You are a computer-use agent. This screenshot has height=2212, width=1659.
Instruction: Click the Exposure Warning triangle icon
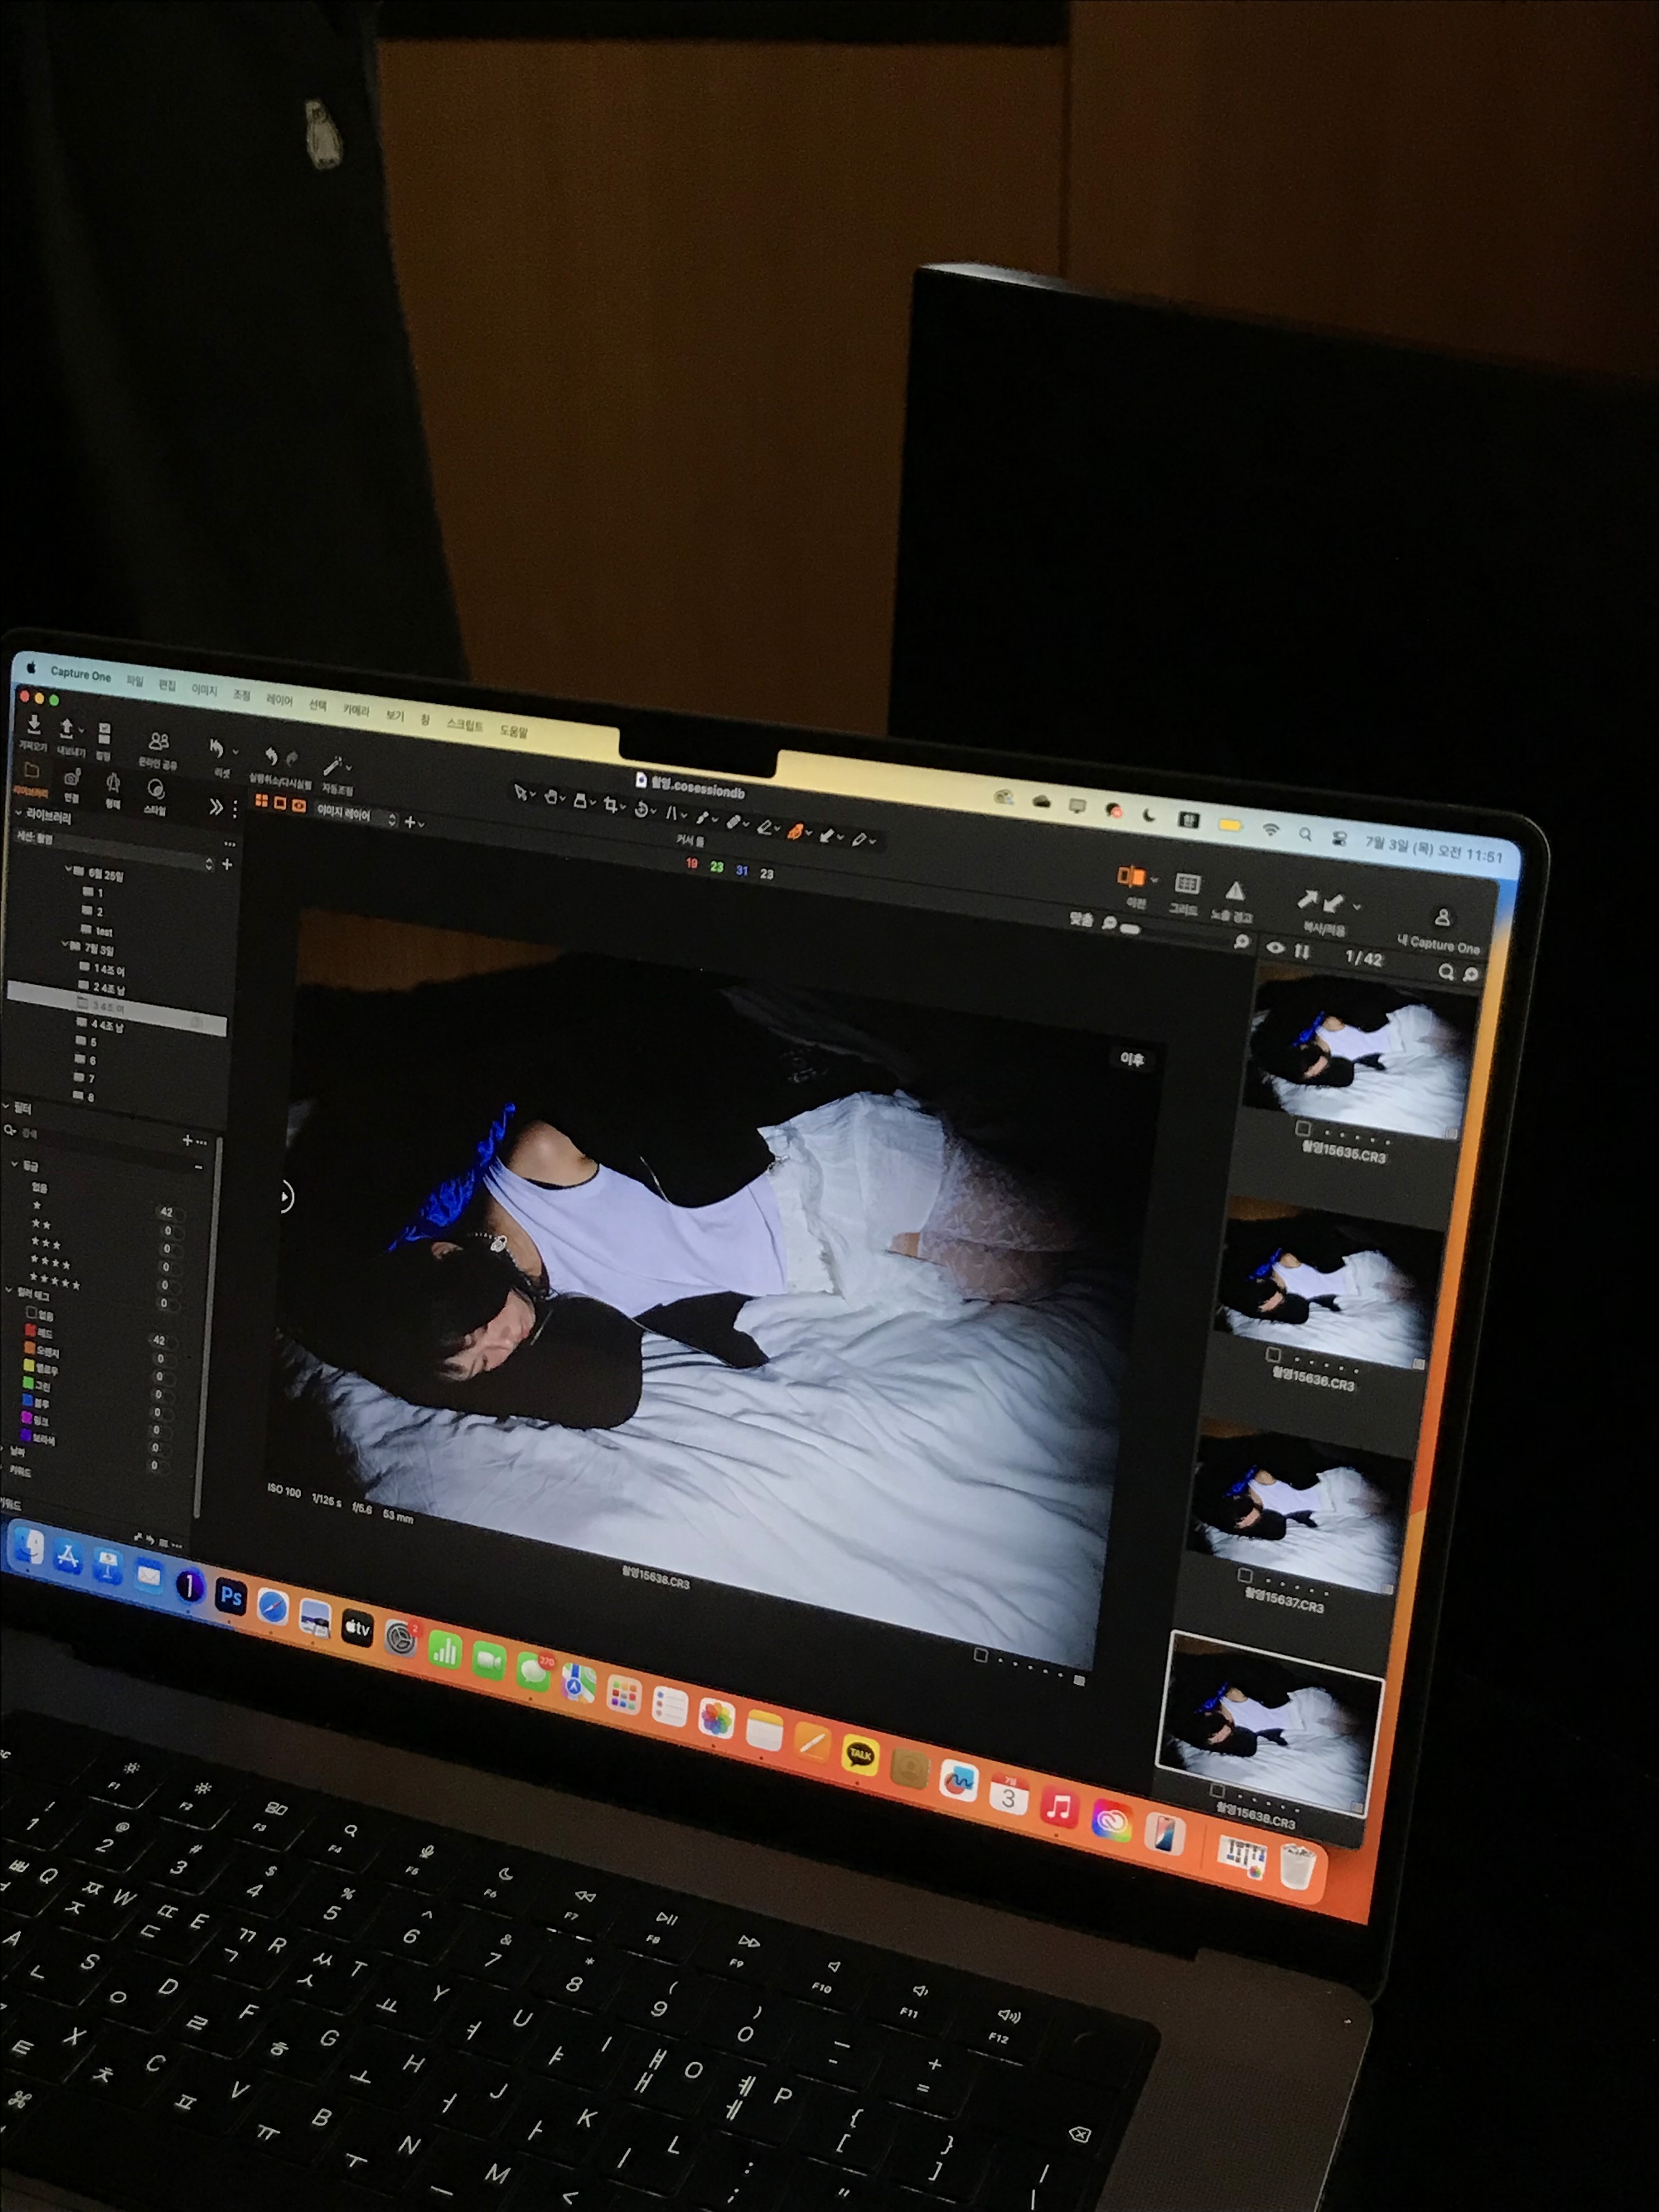[1235, 891]
